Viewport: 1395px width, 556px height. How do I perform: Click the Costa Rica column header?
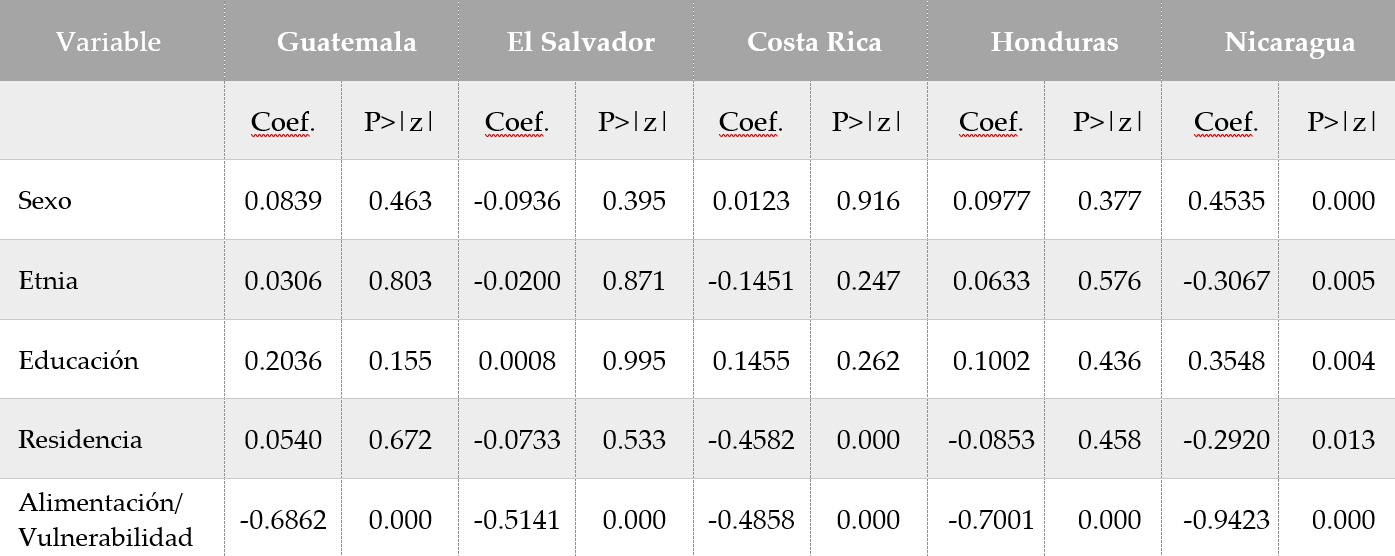tap(814, 42)
